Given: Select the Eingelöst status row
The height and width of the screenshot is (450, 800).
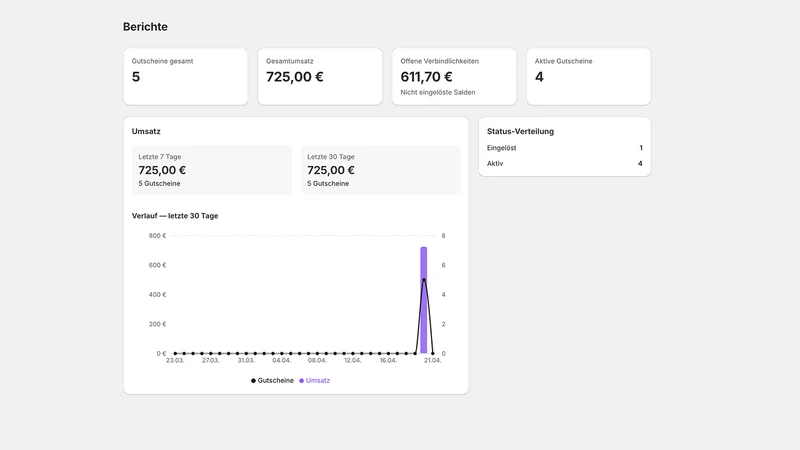Looking at the screenshot, I should click(564, 148).
